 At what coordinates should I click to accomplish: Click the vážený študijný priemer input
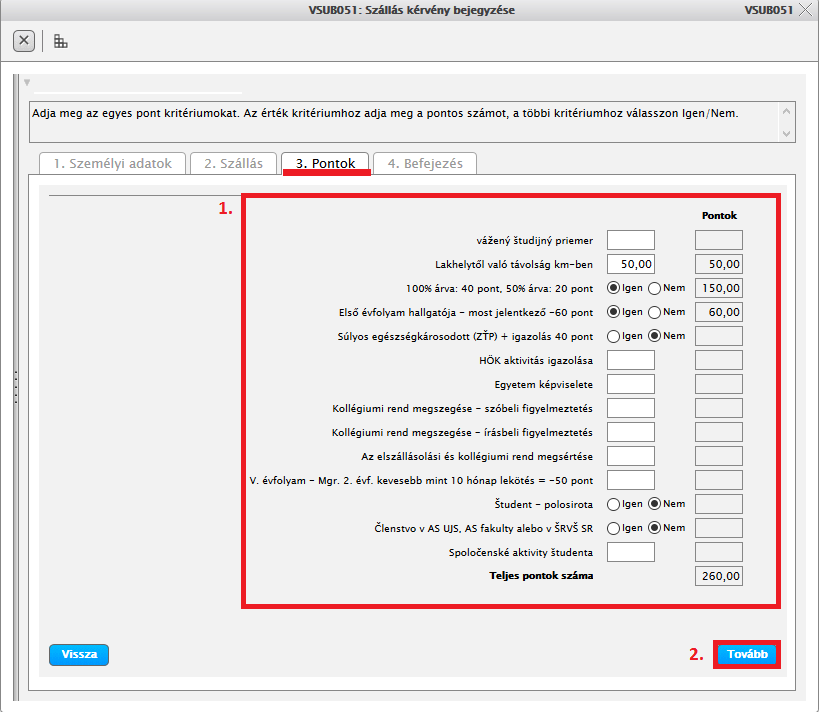(x=631, y=240)
